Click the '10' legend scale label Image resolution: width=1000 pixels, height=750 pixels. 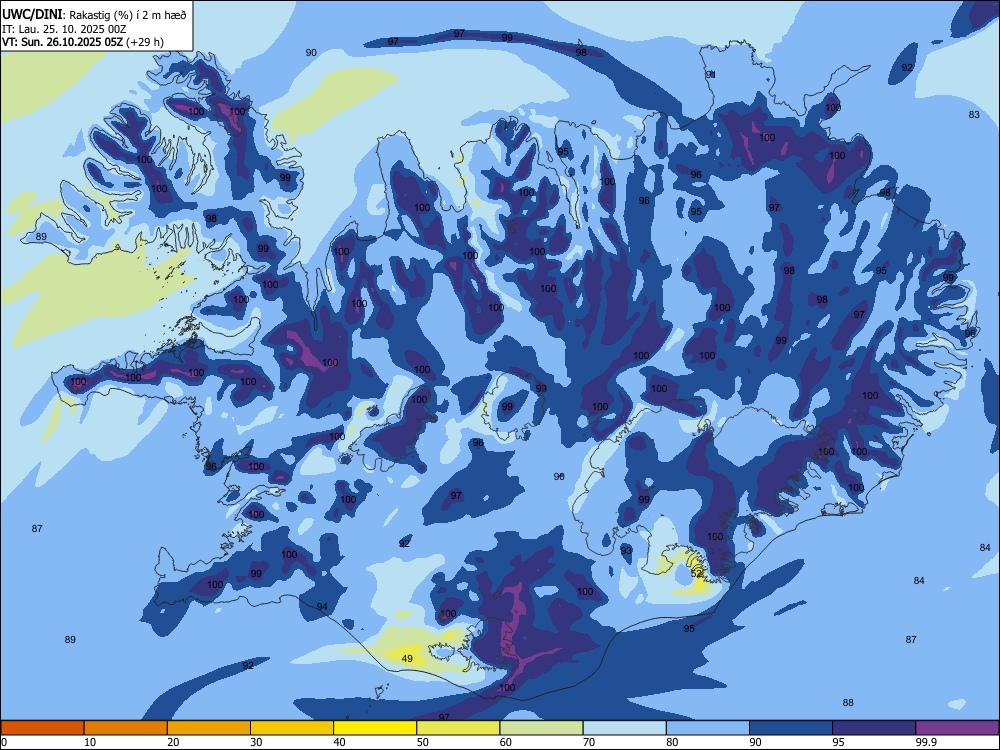click(91, 742)
